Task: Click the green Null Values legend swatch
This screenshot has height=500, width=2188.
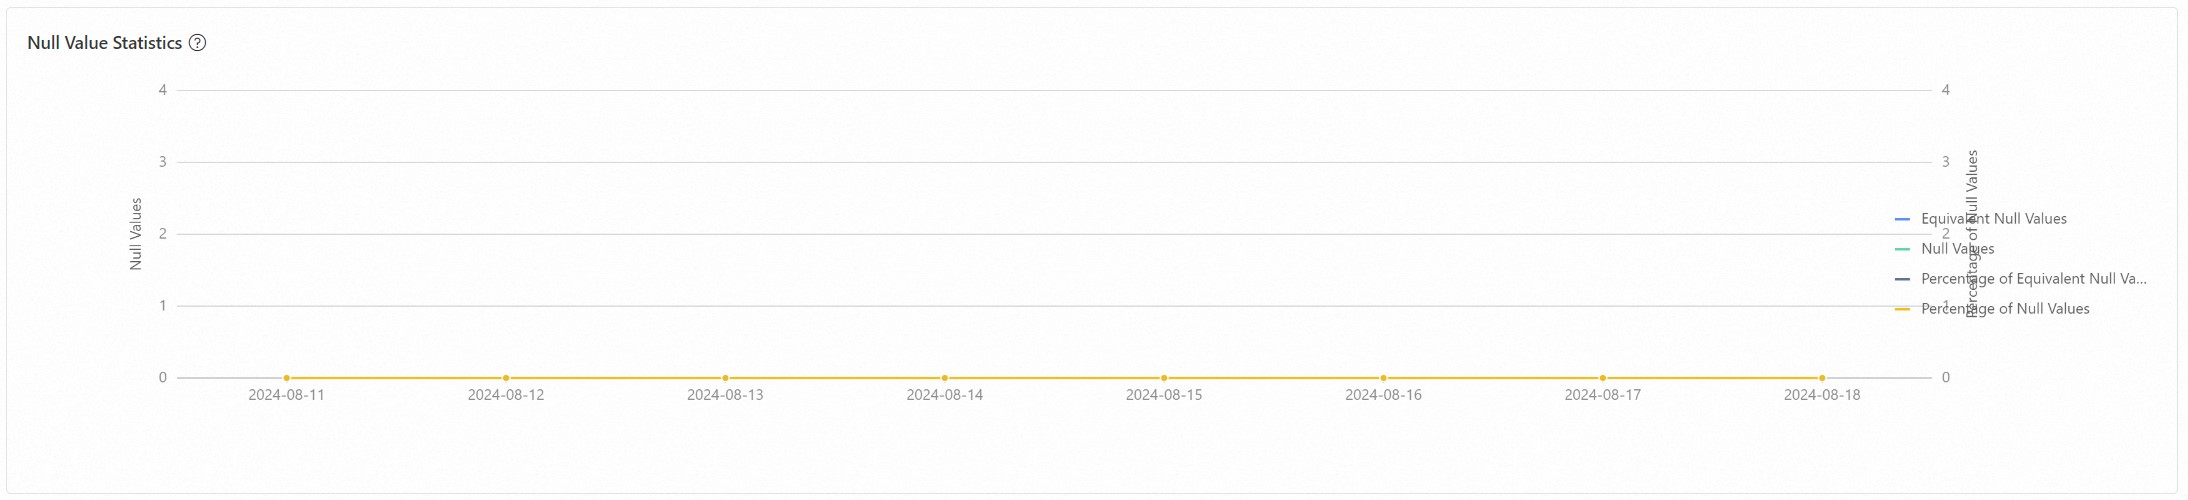Action: 1902,249
